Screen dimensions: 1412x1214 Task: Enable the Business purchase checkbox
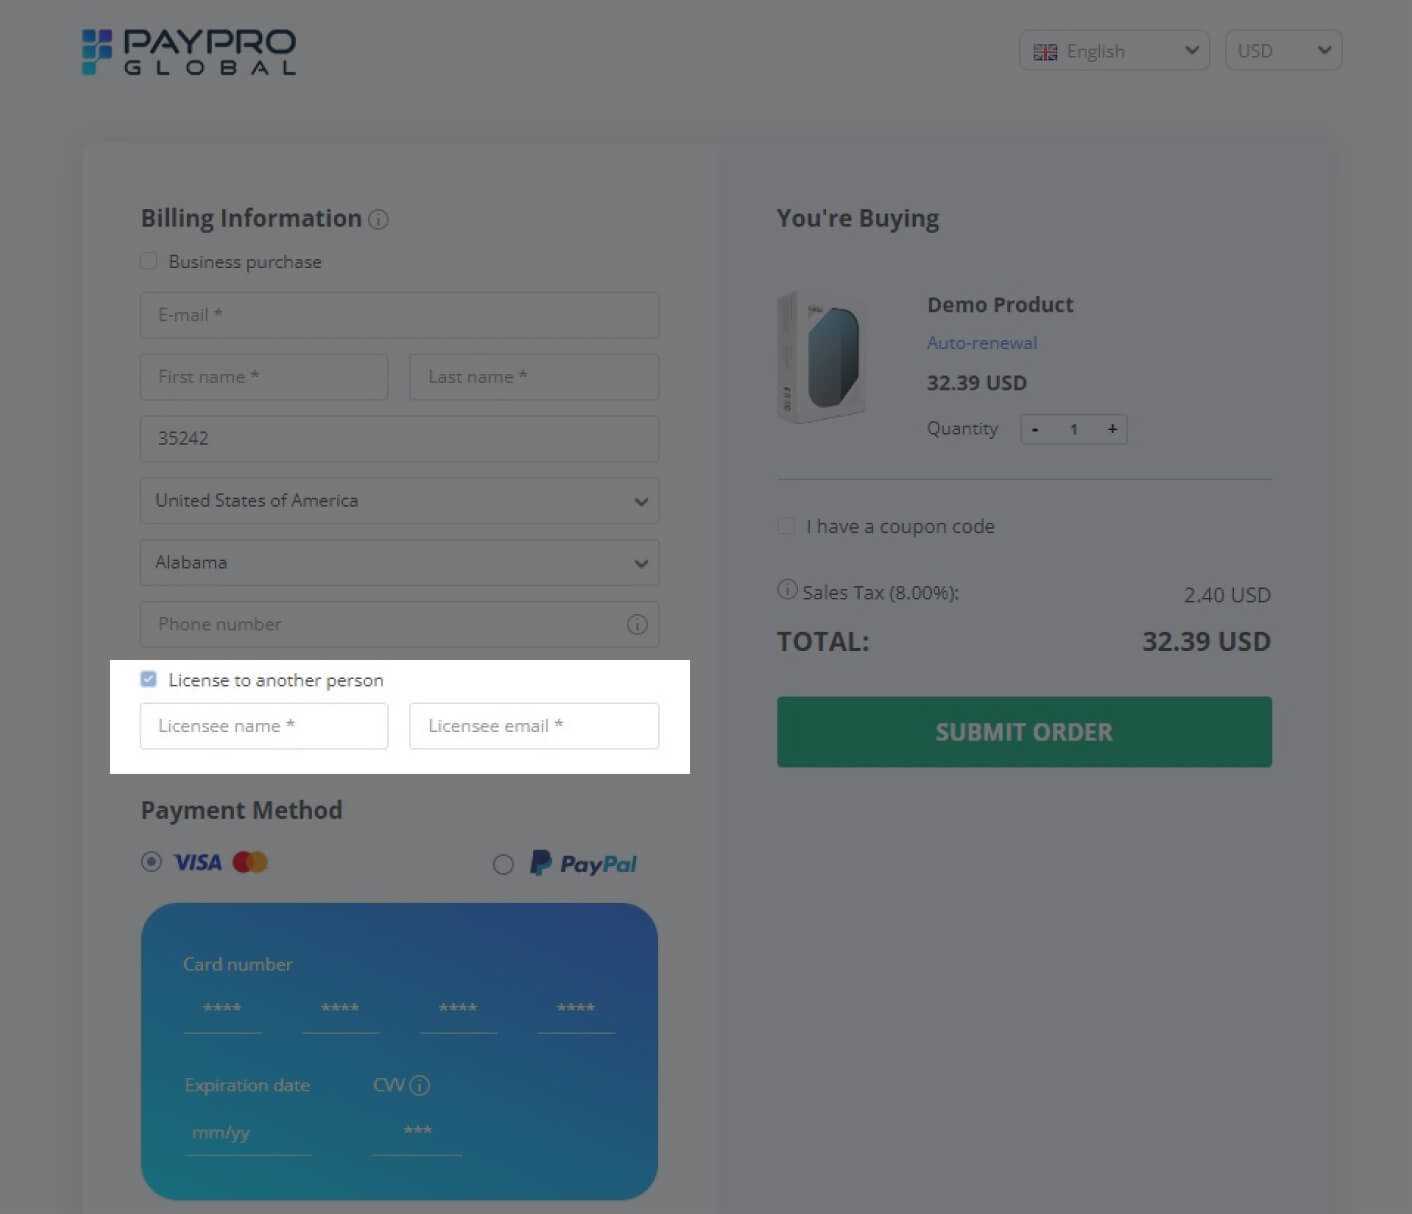tap(148, 260)
